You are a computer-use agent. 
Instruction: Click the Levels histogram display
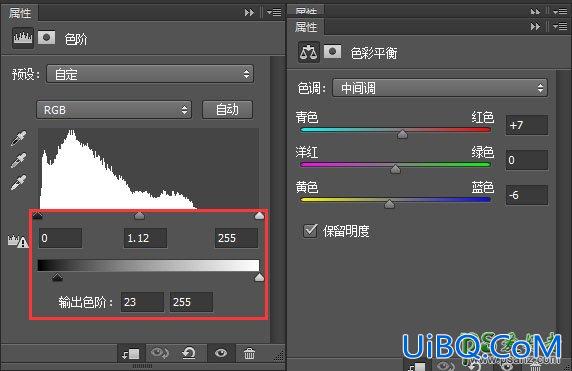coord(148,169)
